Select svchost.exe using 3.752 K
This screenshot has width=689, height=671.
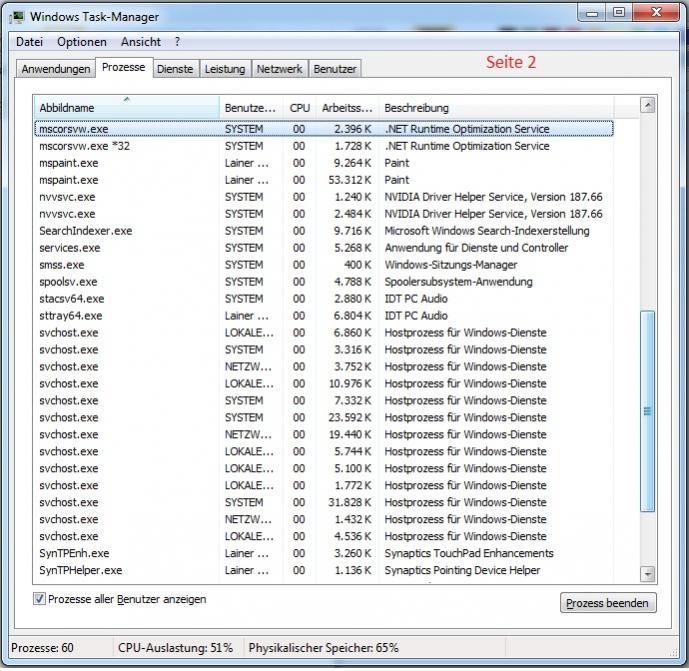coord(324,366)
